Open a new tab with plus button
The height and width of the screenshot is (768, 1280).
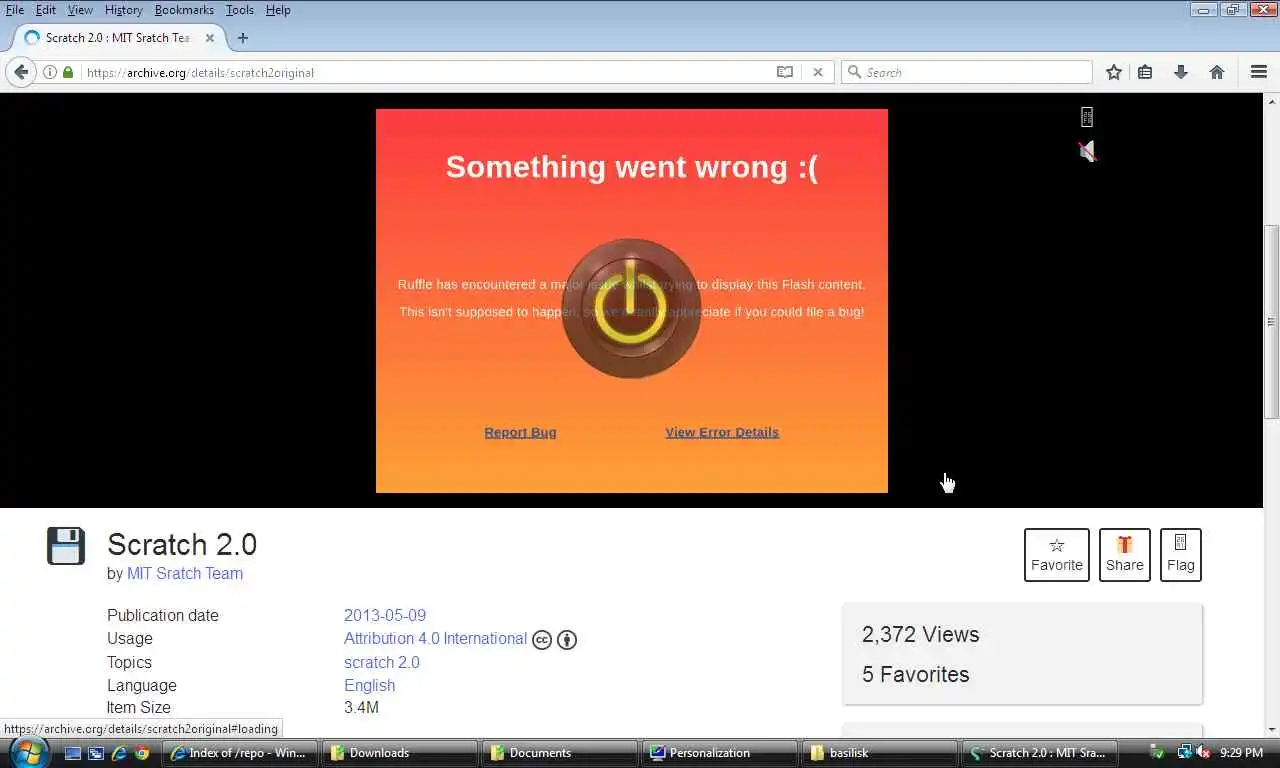tap(242, 38)
